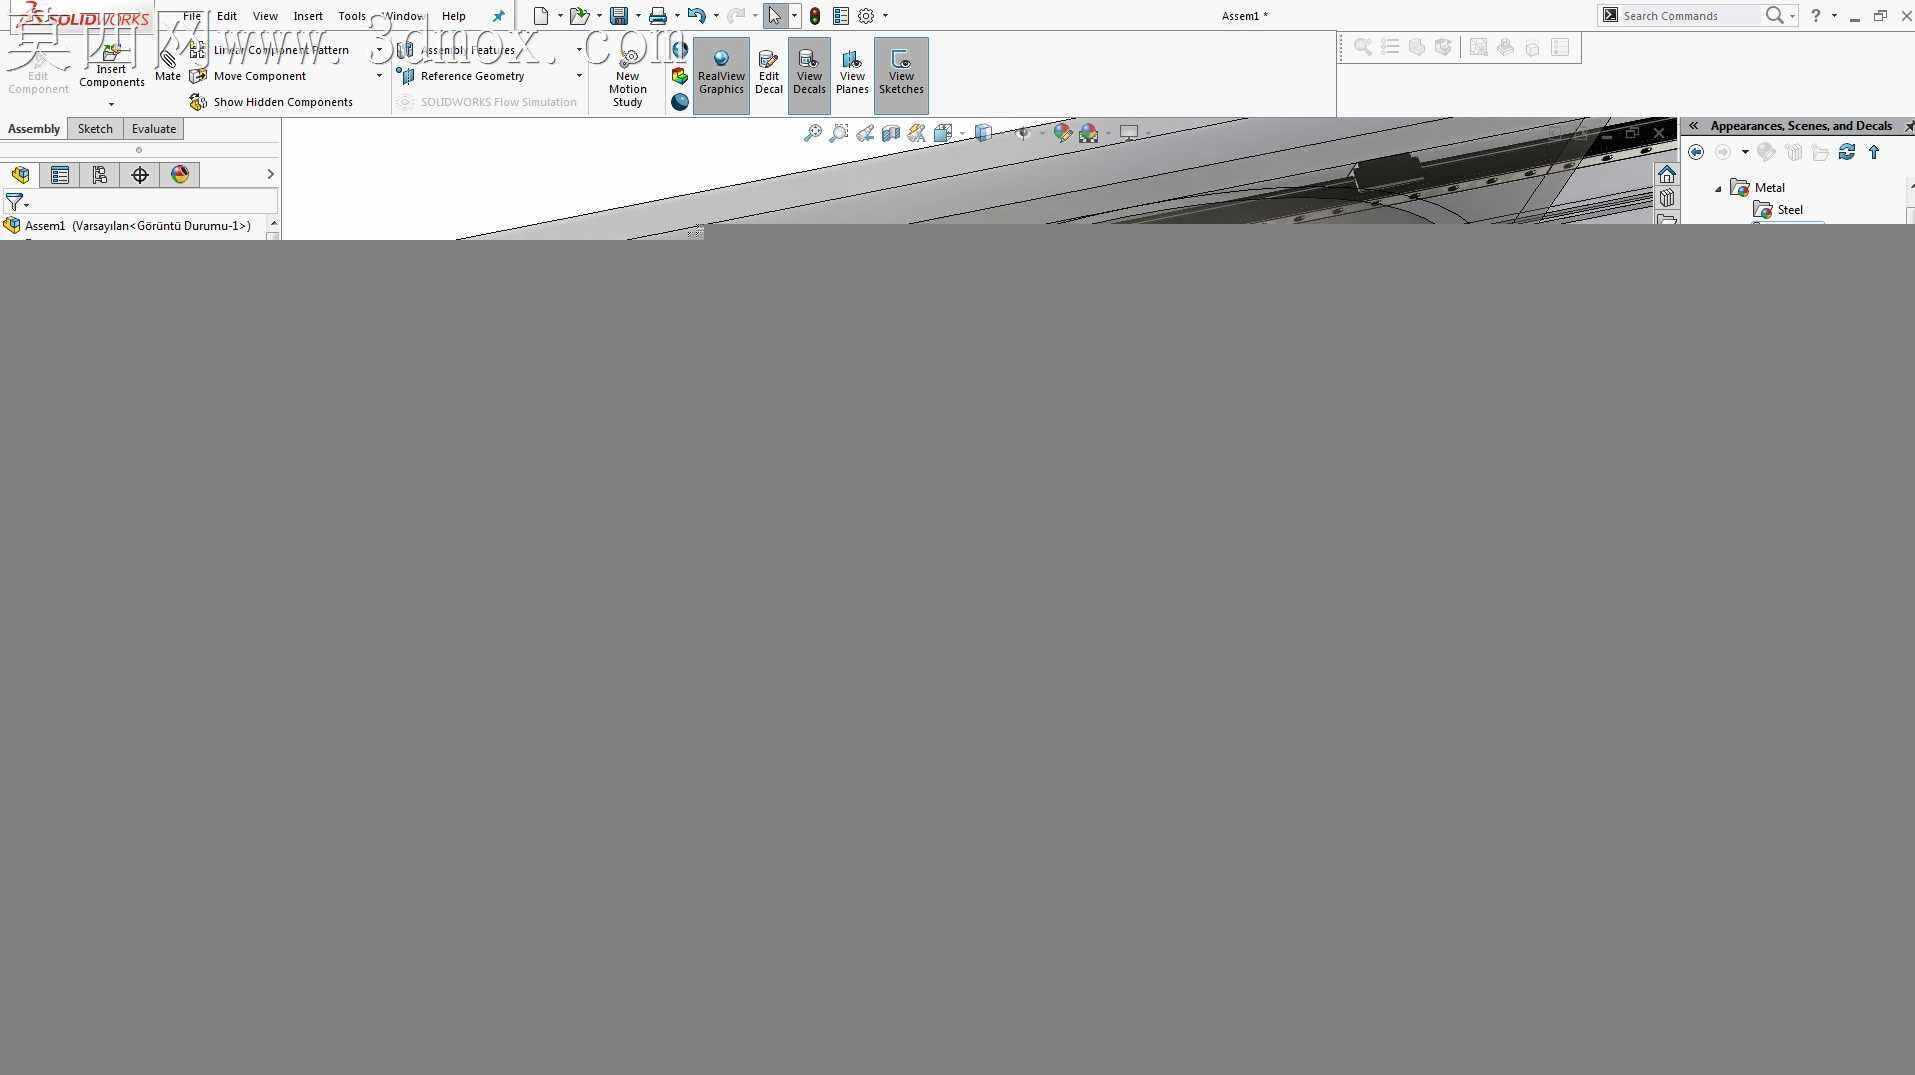Open Apply Scene icon
This screenshot has height=1075, width=1915.
tap(1088, 133)
